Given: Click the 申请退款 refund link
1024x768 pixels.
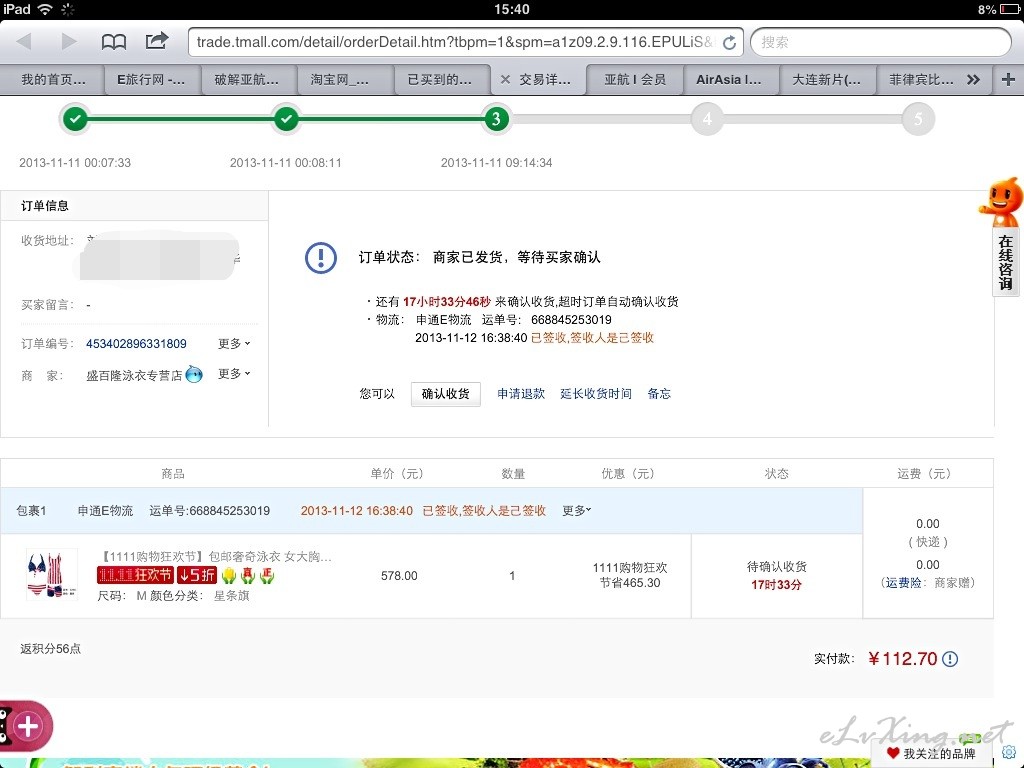Looking at the screenshot, I should pos(520,394).
